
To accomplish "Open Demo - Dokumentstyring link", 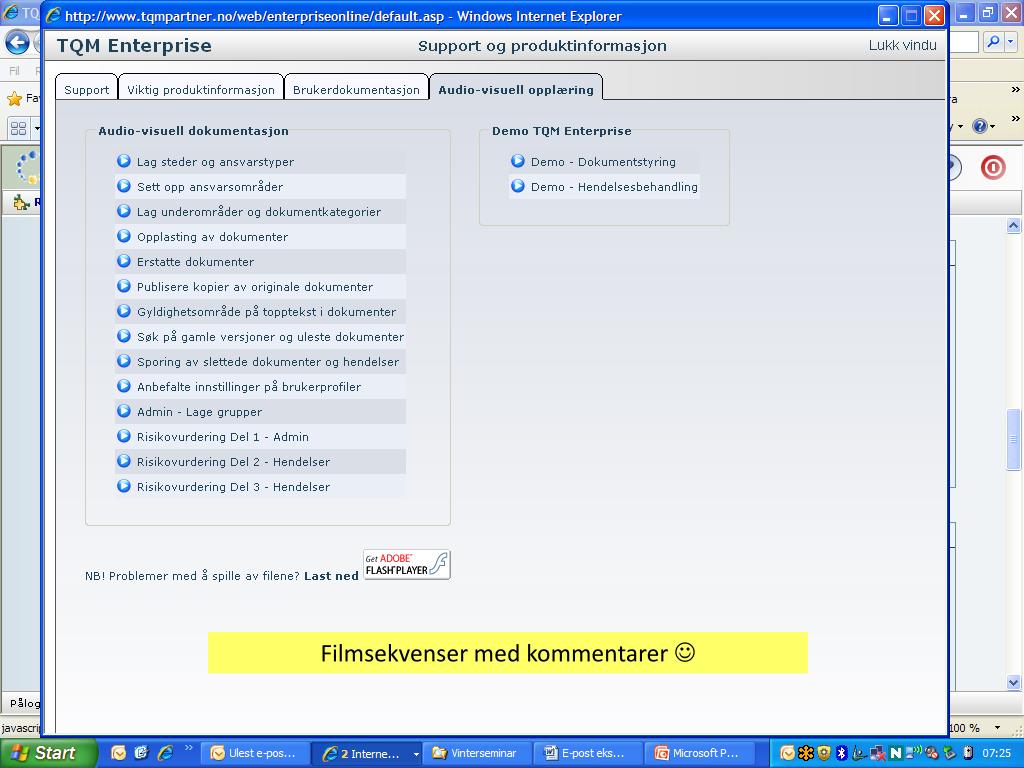I will (x=603, y=162).
